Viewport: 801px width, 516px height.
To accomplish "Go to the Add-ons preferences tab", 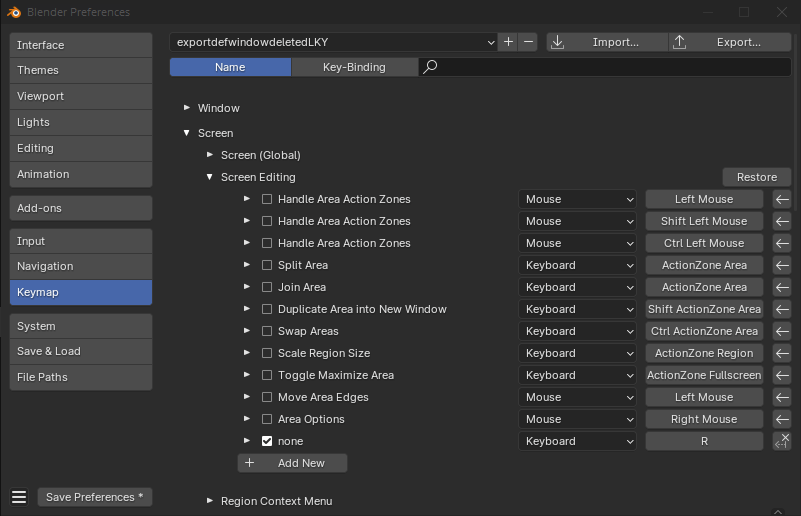I will click(x=81, y=208).
